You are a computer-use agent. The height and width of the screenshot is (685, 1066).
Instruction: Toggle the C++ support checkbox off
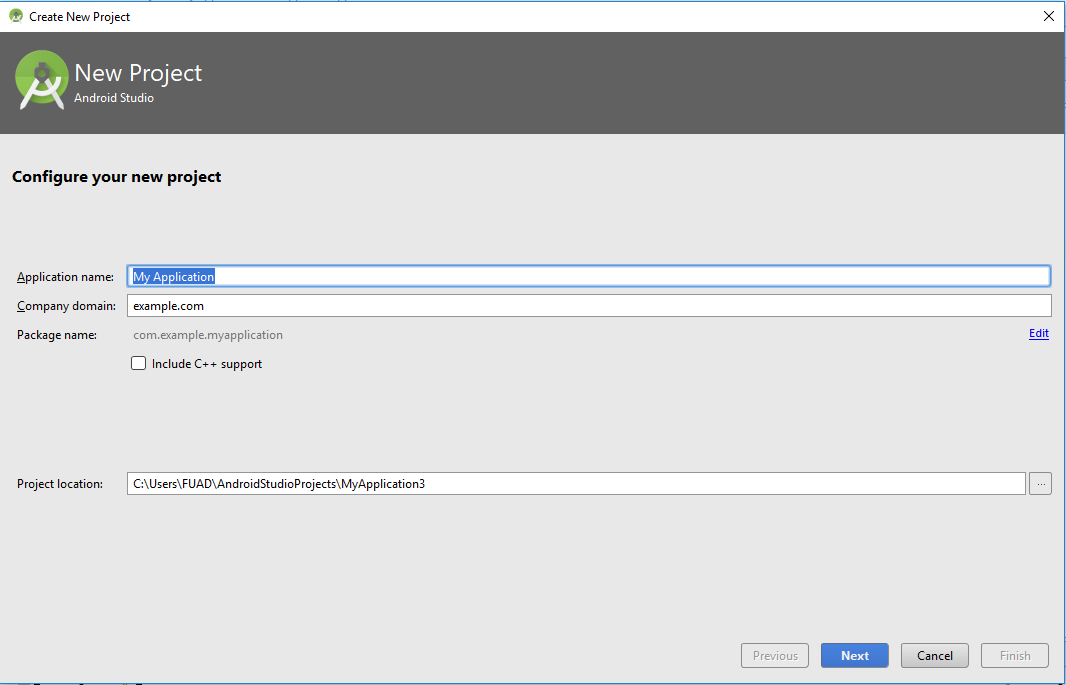(138, 363)
